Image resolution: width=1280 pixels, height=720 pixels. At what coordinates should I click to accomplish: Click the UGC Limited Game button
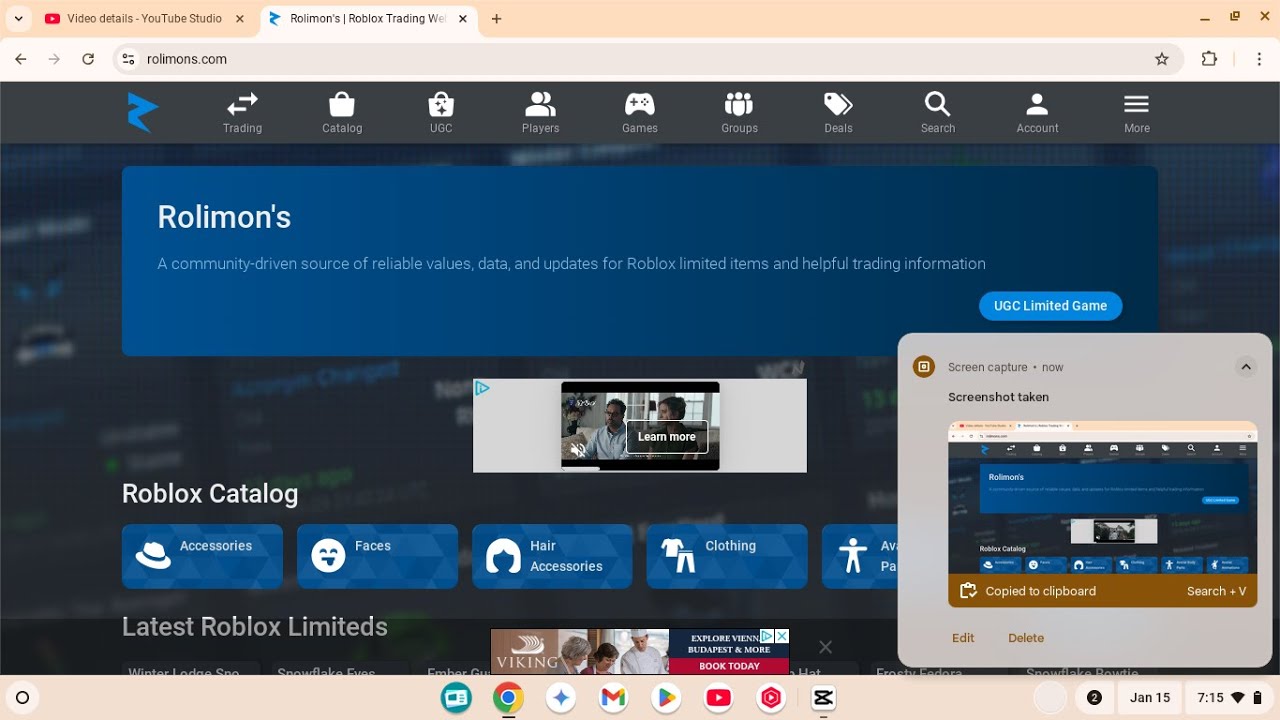coord(1050,306)
